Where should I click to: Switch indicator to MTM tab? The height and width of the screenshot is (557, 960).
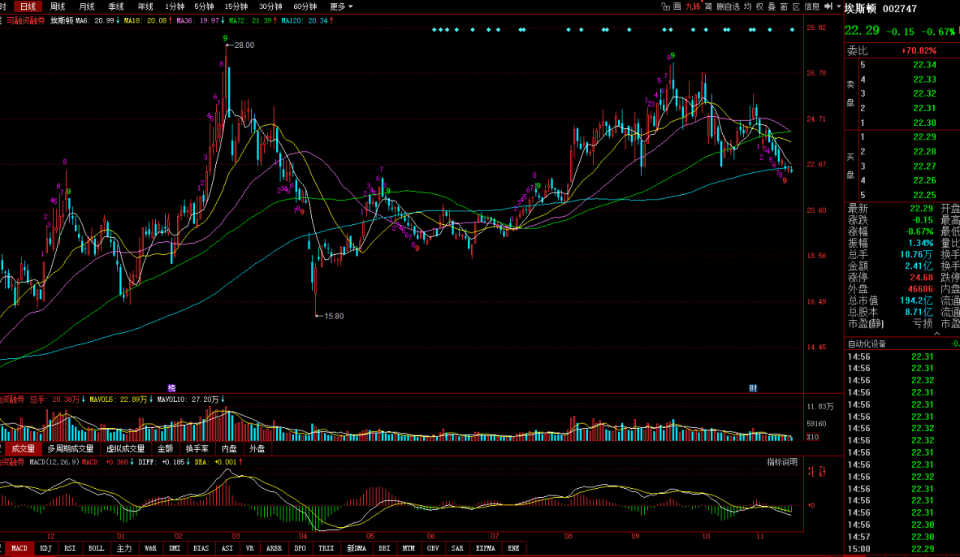(409, 548)
